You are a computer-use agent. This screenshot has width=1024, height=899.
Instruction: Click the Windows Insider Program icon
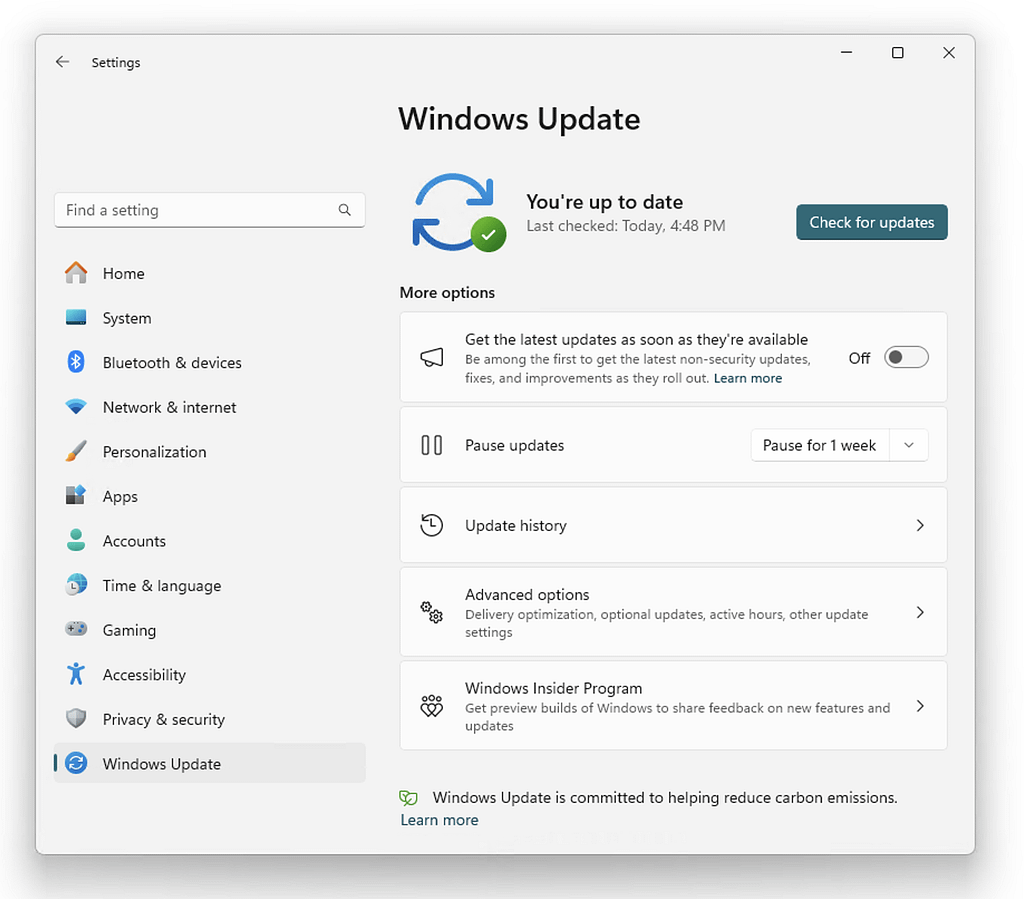431,705
